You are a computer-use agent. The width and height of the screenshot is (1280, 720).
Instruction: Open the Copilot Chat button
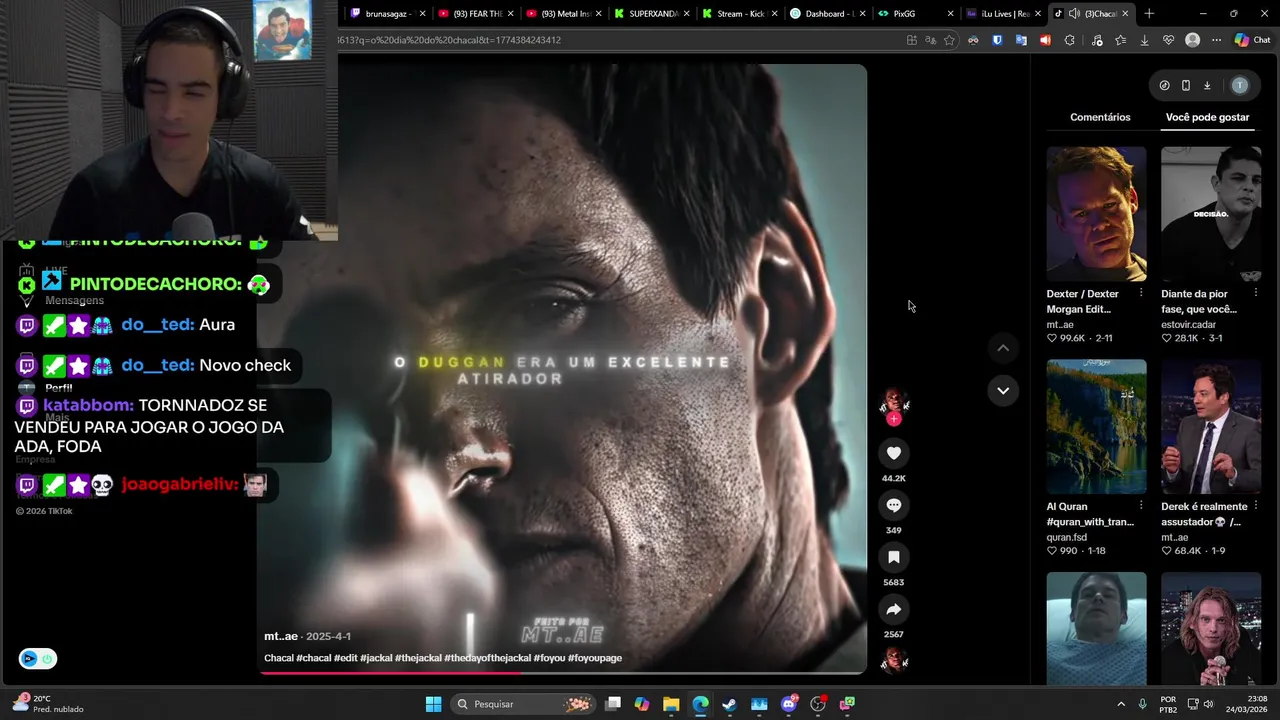(1252, 40)
